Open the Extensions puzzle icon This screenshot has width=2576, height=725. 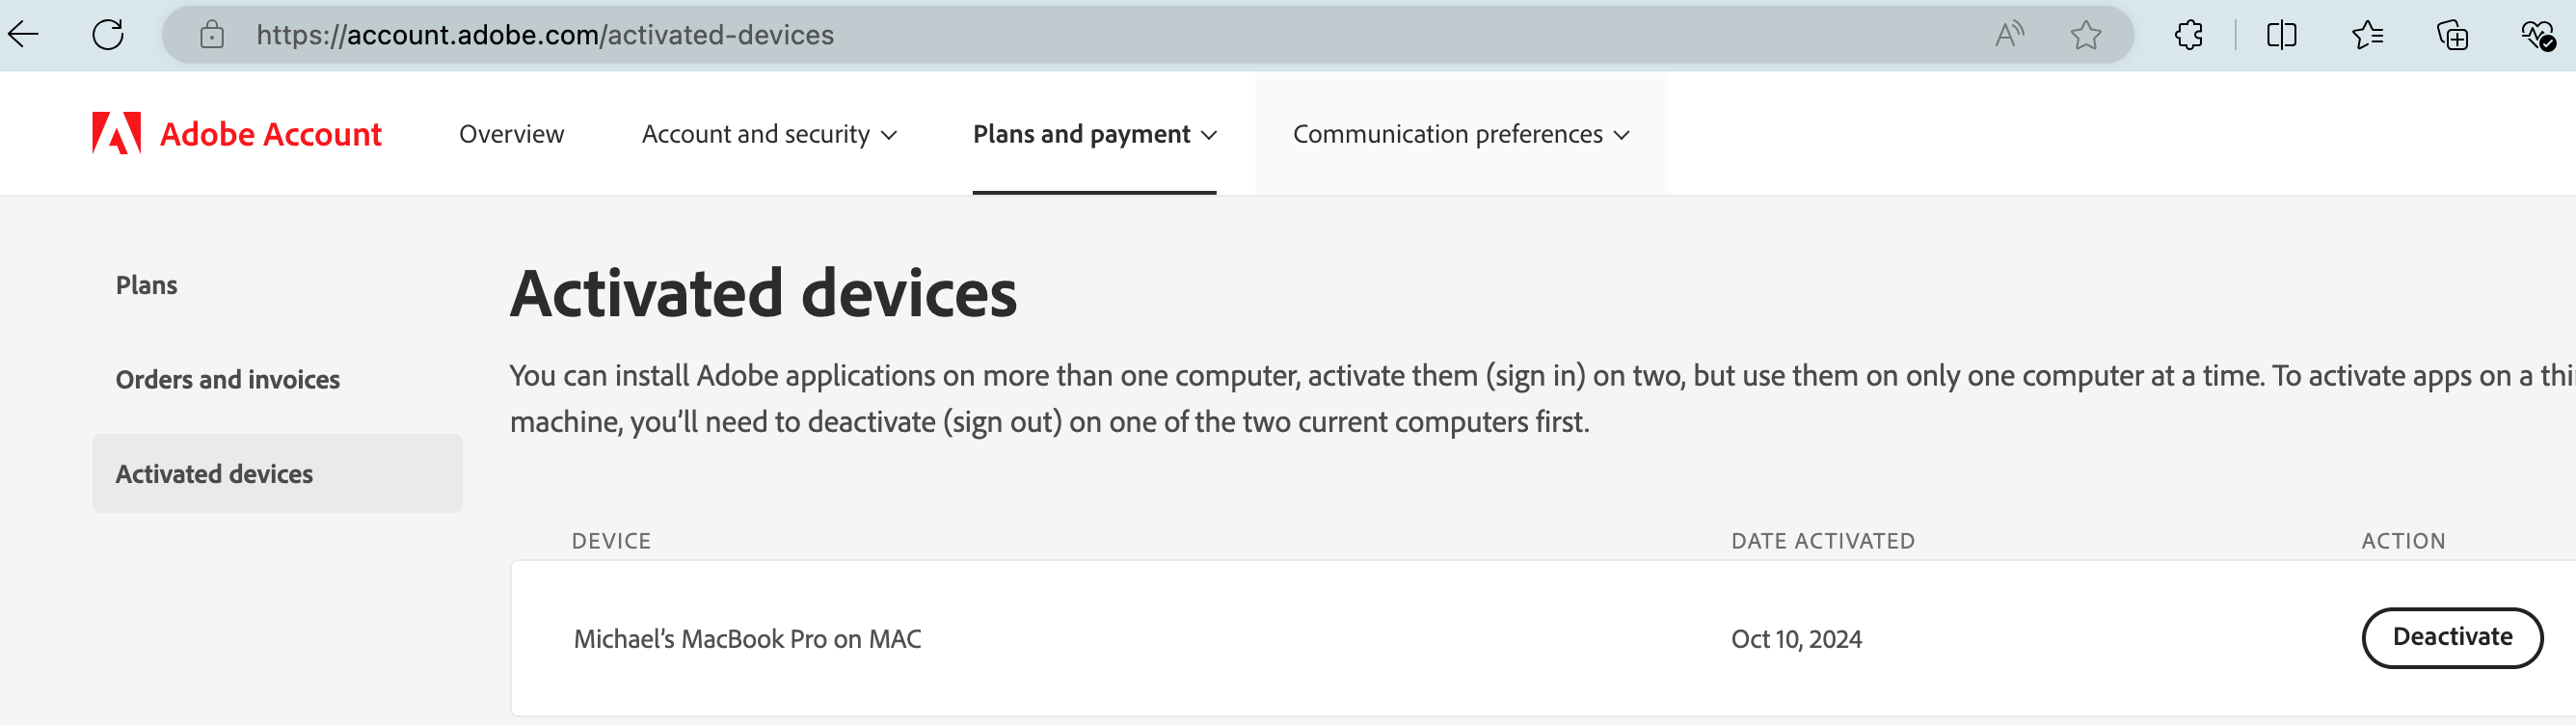pos(2188,35)
